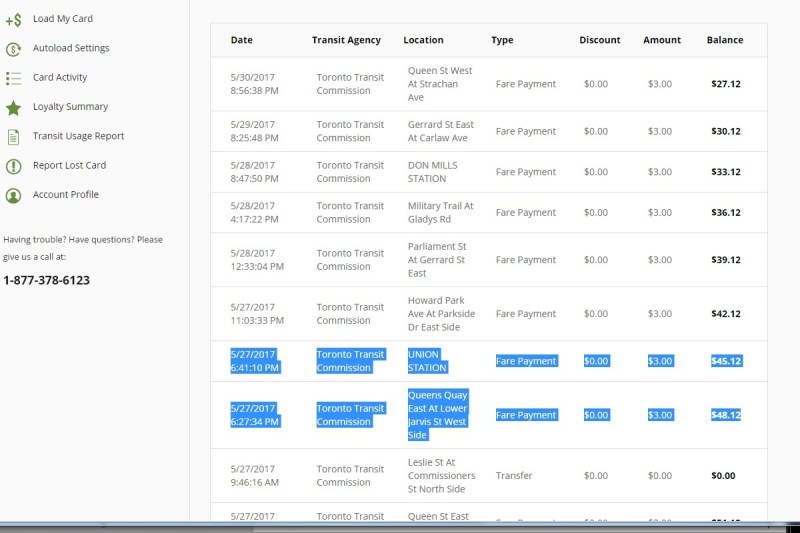Open Card Activity from the sidebar
Screen dimensions: 800x533
(x=60, y=77)
